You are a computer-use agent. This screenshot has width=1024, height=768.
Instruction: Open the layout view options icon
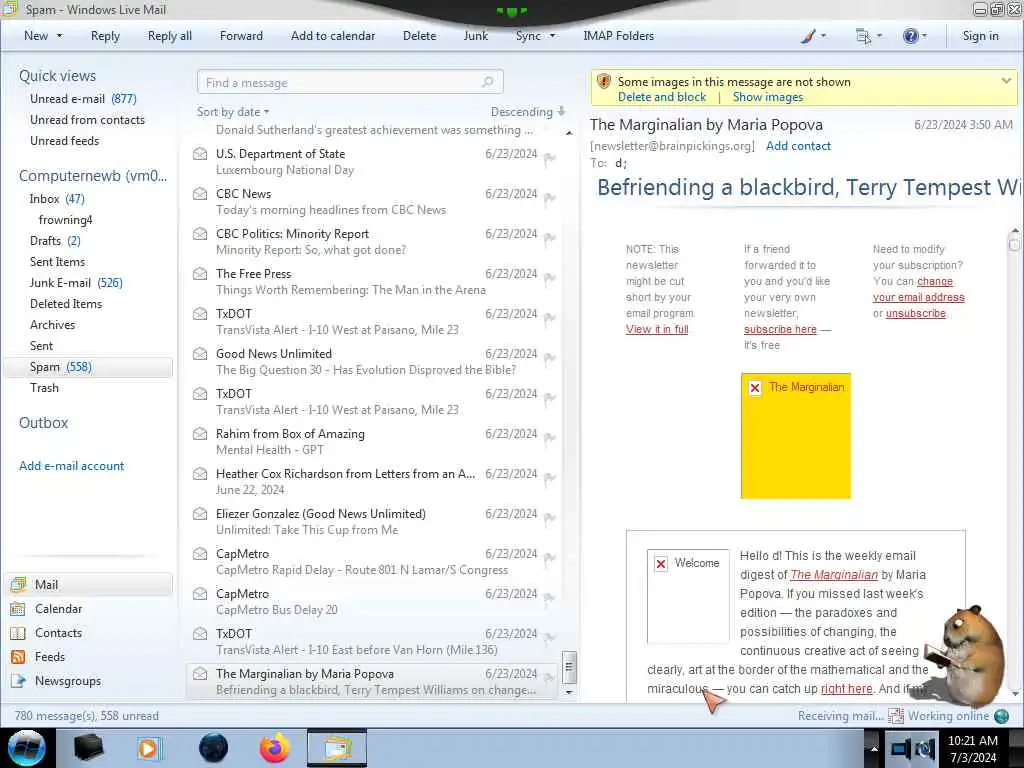click(863, 37)
